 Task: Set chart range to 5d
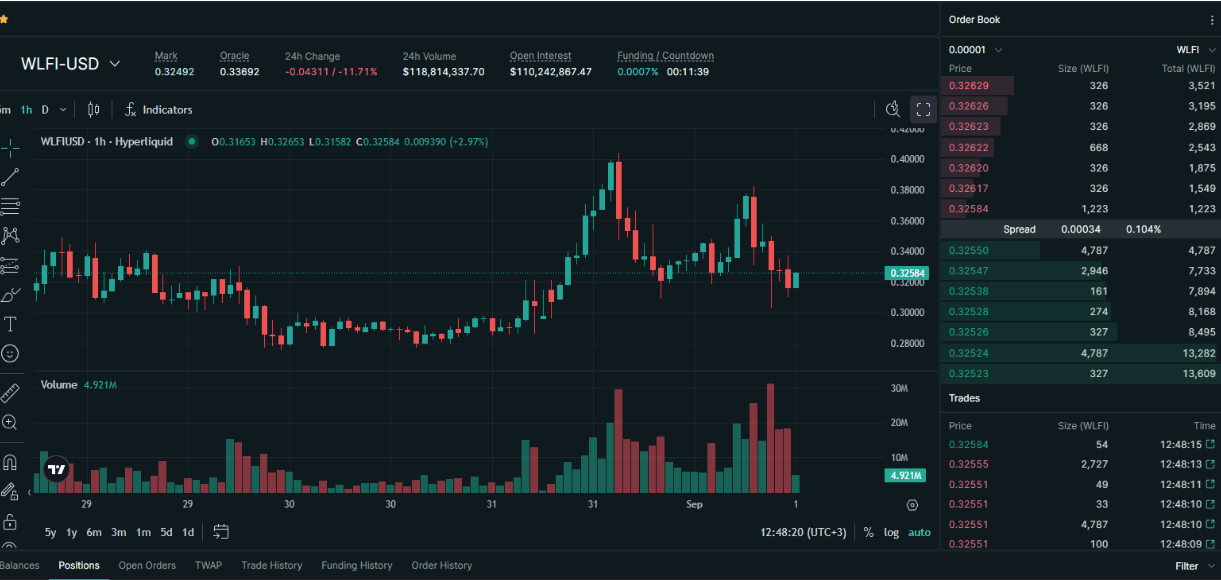point(167,532)
